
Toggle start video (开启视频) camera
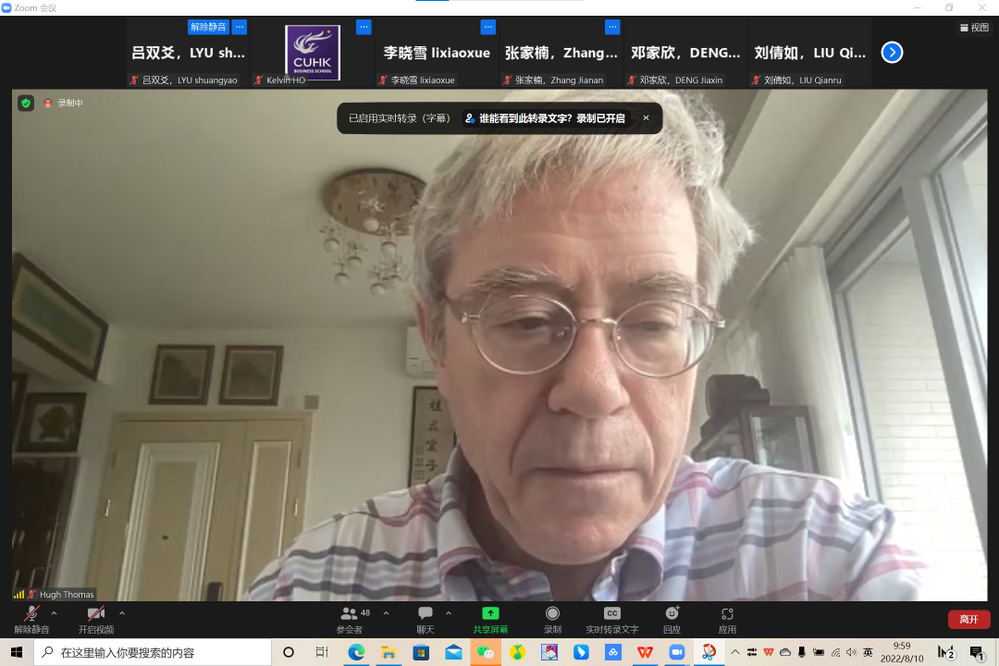tap(96, 614)
